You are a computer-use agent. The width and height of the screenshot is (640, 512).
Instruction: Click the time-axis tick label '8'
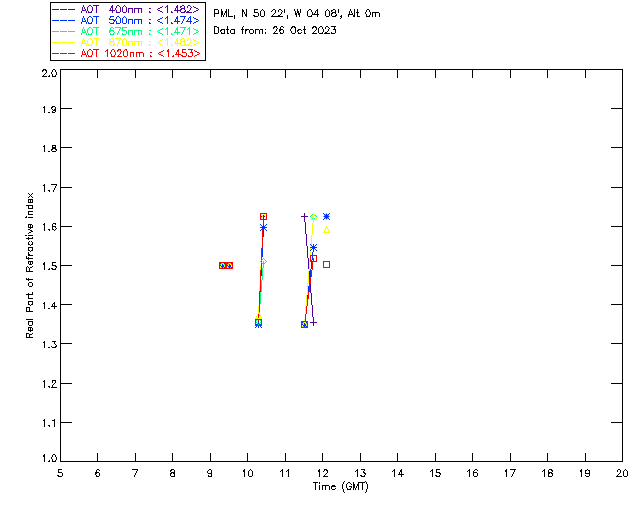(x=173, y=473)
